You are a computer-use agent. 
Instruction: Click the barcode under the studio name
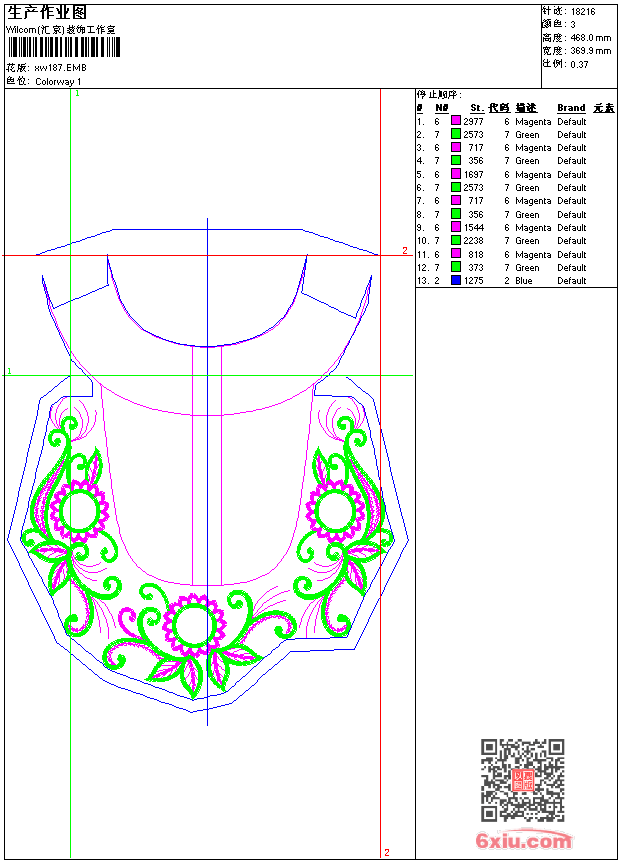click(x=63, y=48)
